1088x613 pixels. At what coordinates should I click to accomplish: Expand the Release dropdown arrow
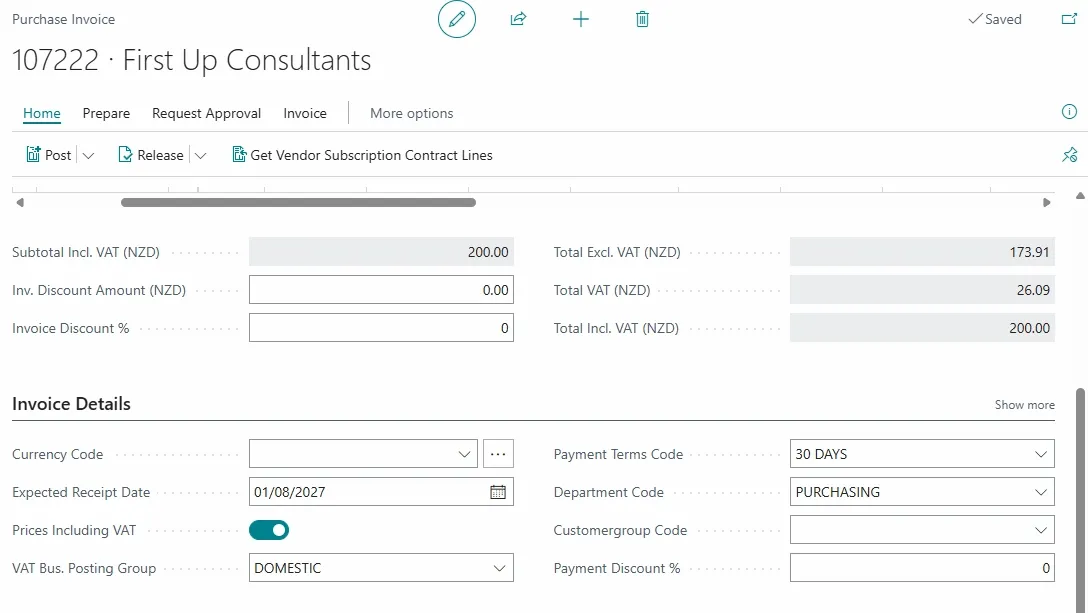(x=201, y=156)
